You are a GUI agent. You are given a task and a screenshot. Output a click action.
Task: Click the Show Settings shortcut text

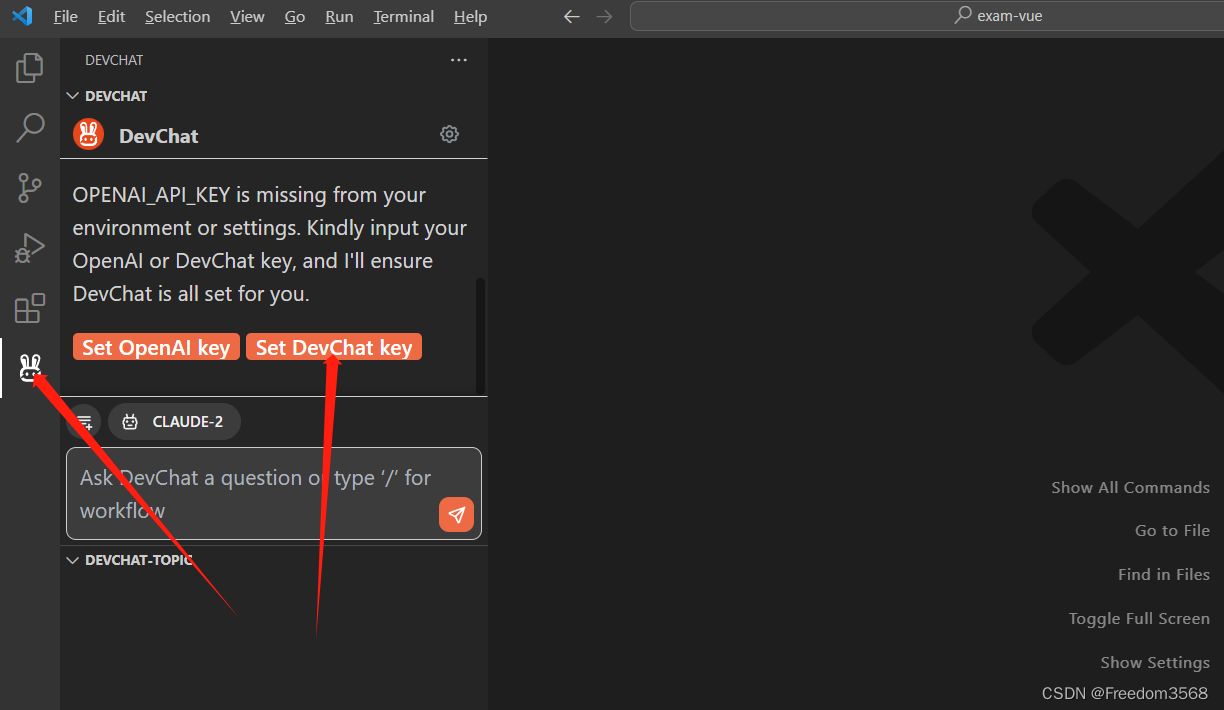click(1155, 662)
